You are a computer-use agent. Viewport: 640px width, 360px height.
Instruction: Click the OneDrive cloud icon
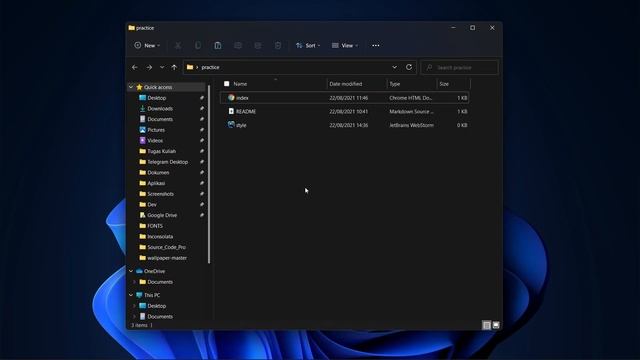click(x=139, y=271)
